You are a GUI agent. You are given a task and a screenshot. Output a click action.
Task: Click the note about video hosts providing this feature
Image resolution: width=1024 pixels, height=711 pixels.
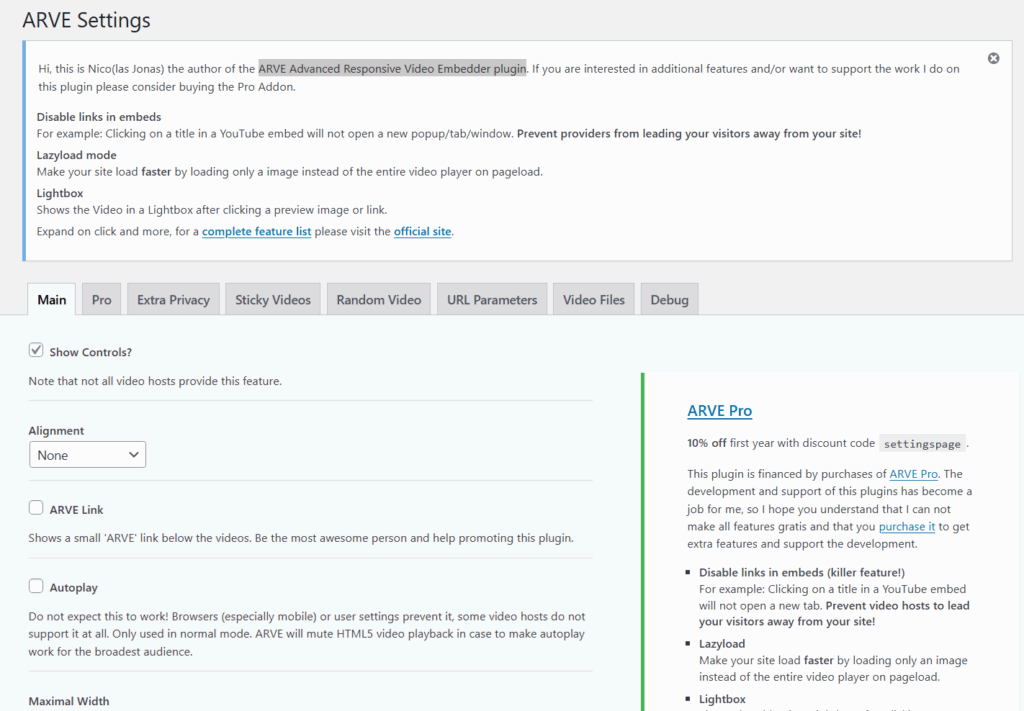click(x=155, y=381)
